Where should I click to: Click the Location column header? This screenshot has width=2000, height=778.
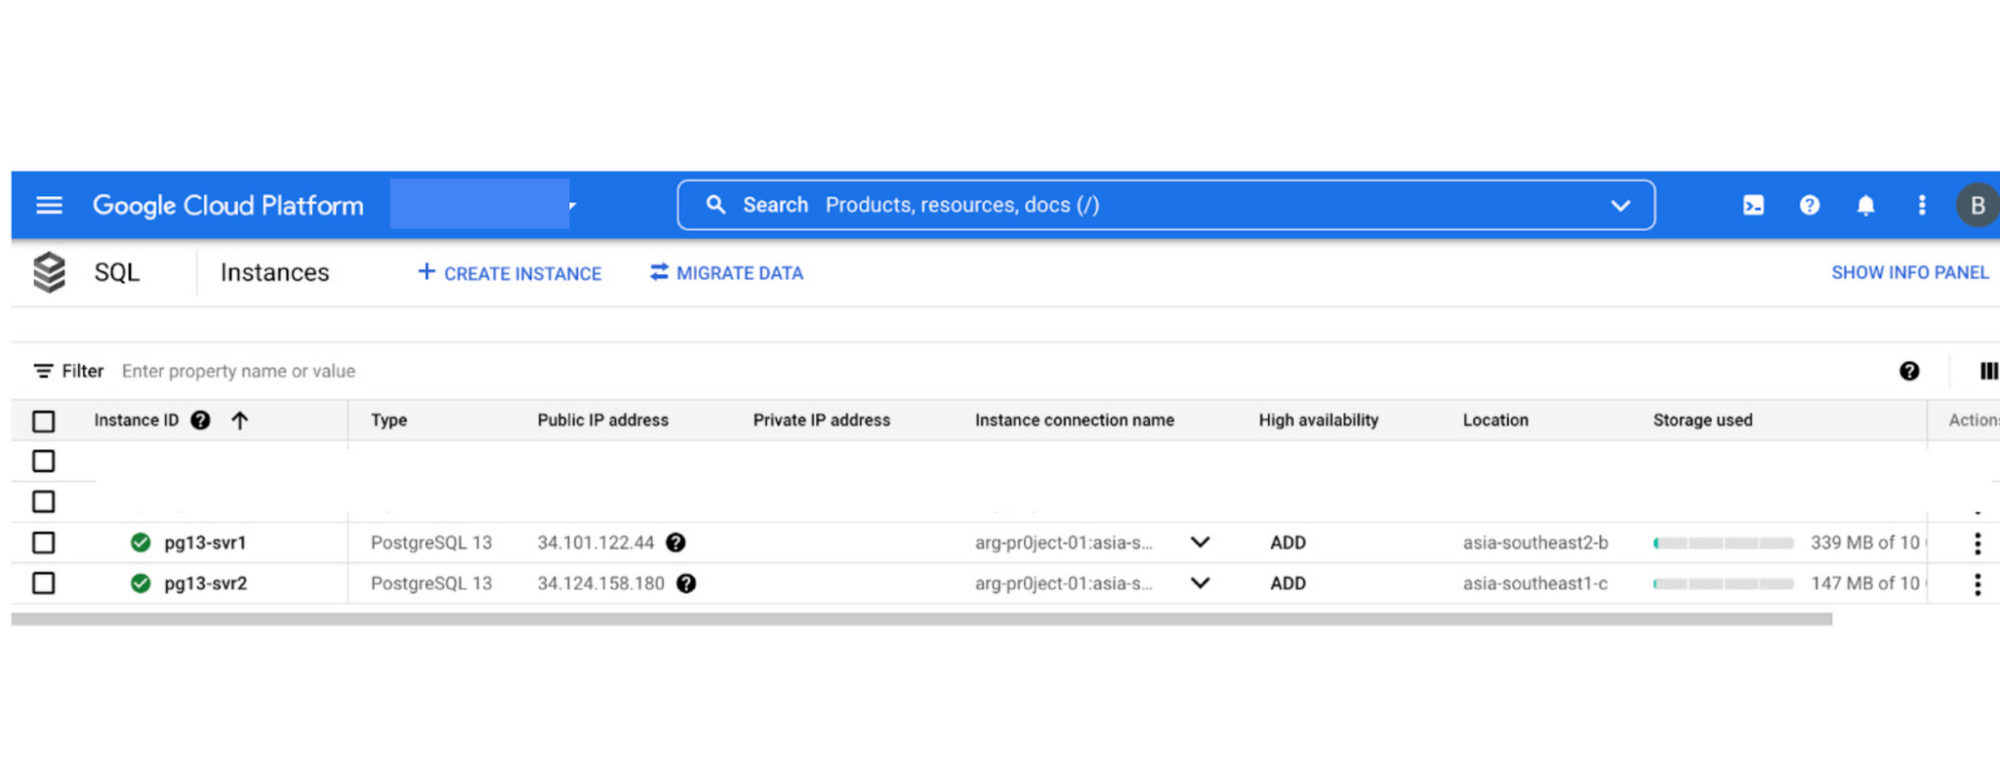(1496, 421)
